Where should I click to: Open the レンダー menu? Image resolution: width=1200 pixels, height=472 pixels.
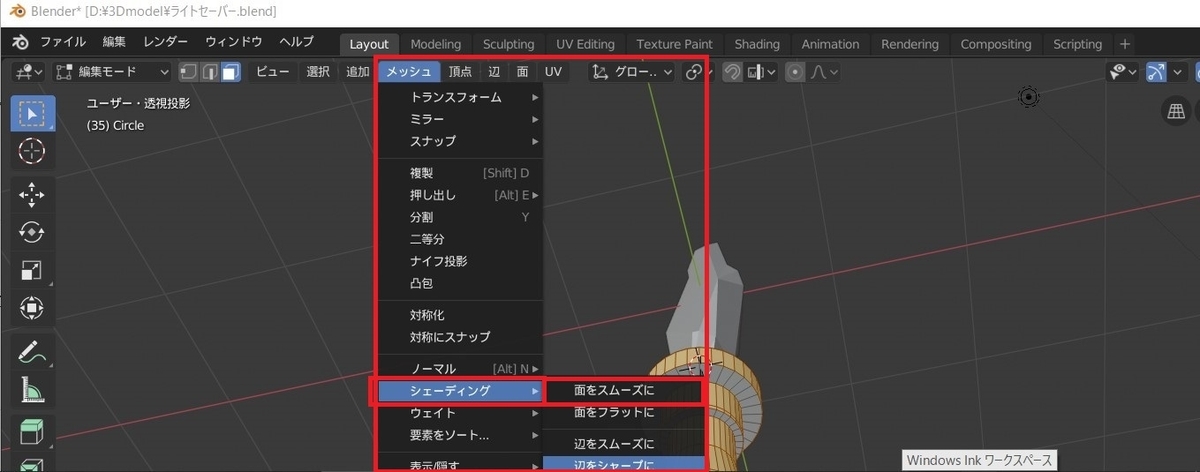tap(165, 42)
